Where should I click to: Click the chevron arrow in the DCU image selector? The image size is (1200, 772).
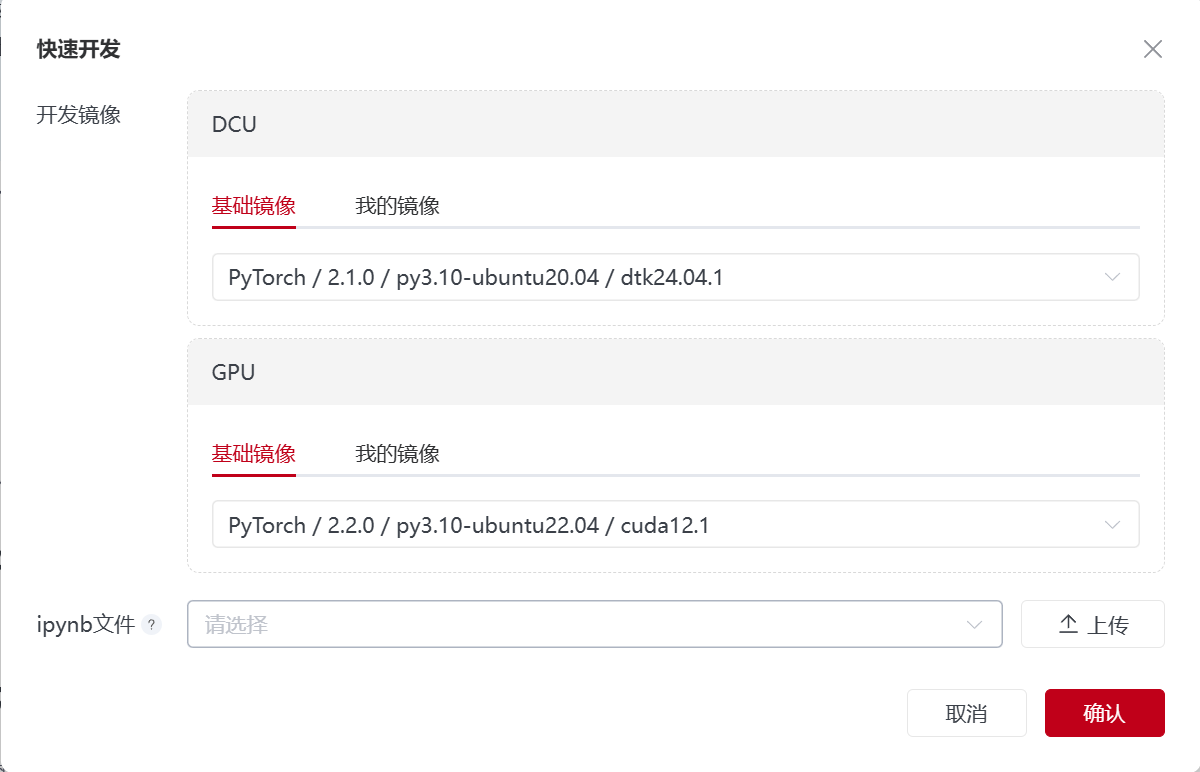coord(1112,277)
